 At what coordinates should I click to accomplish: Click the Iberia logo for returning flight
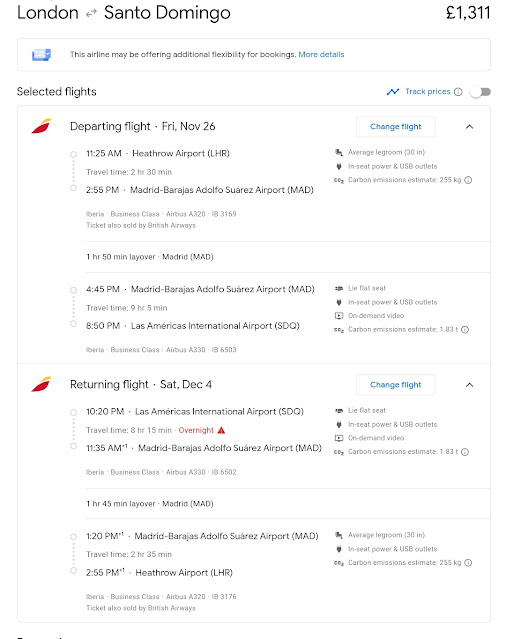click(42, 384)
